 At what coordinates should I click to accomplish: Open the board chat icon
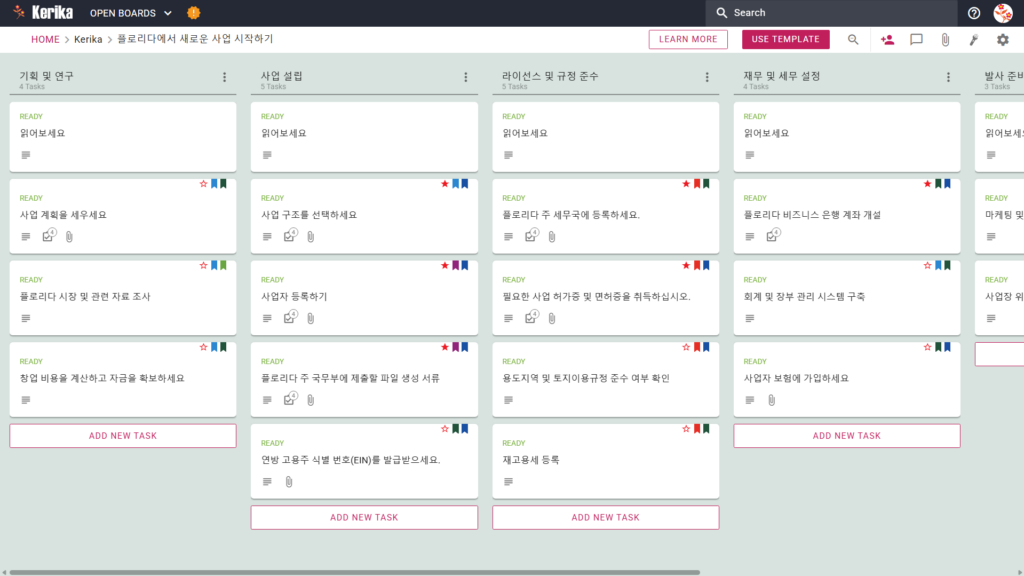(x=916, y=40)
